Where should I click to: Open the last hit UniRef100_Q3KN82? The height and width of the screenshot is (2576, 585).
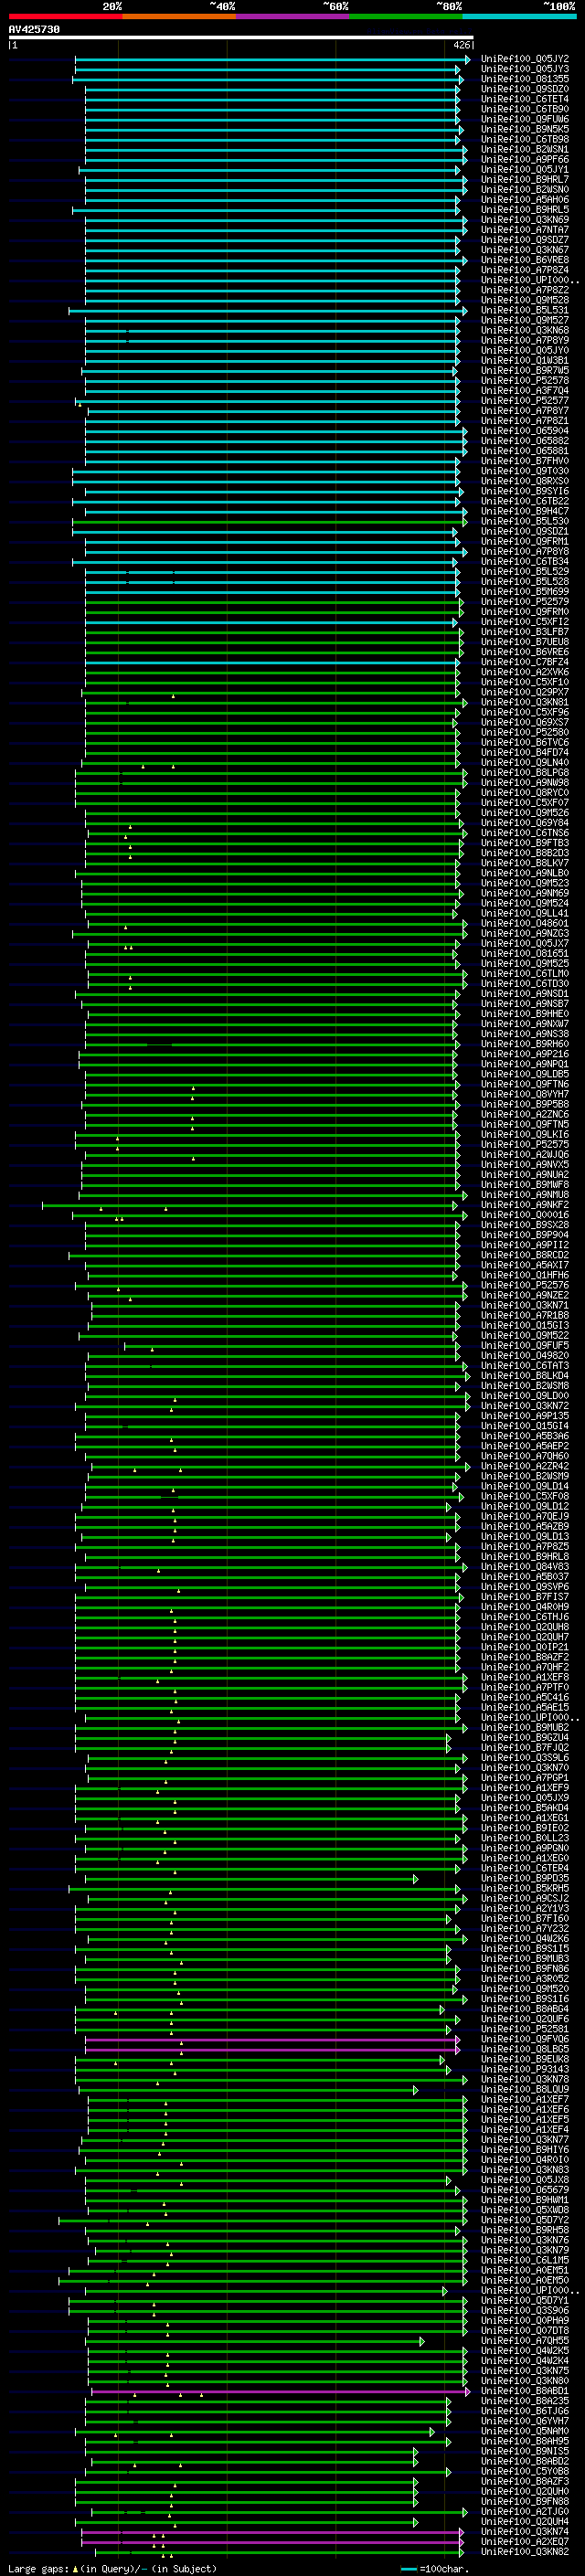[x=524, y=2553]
